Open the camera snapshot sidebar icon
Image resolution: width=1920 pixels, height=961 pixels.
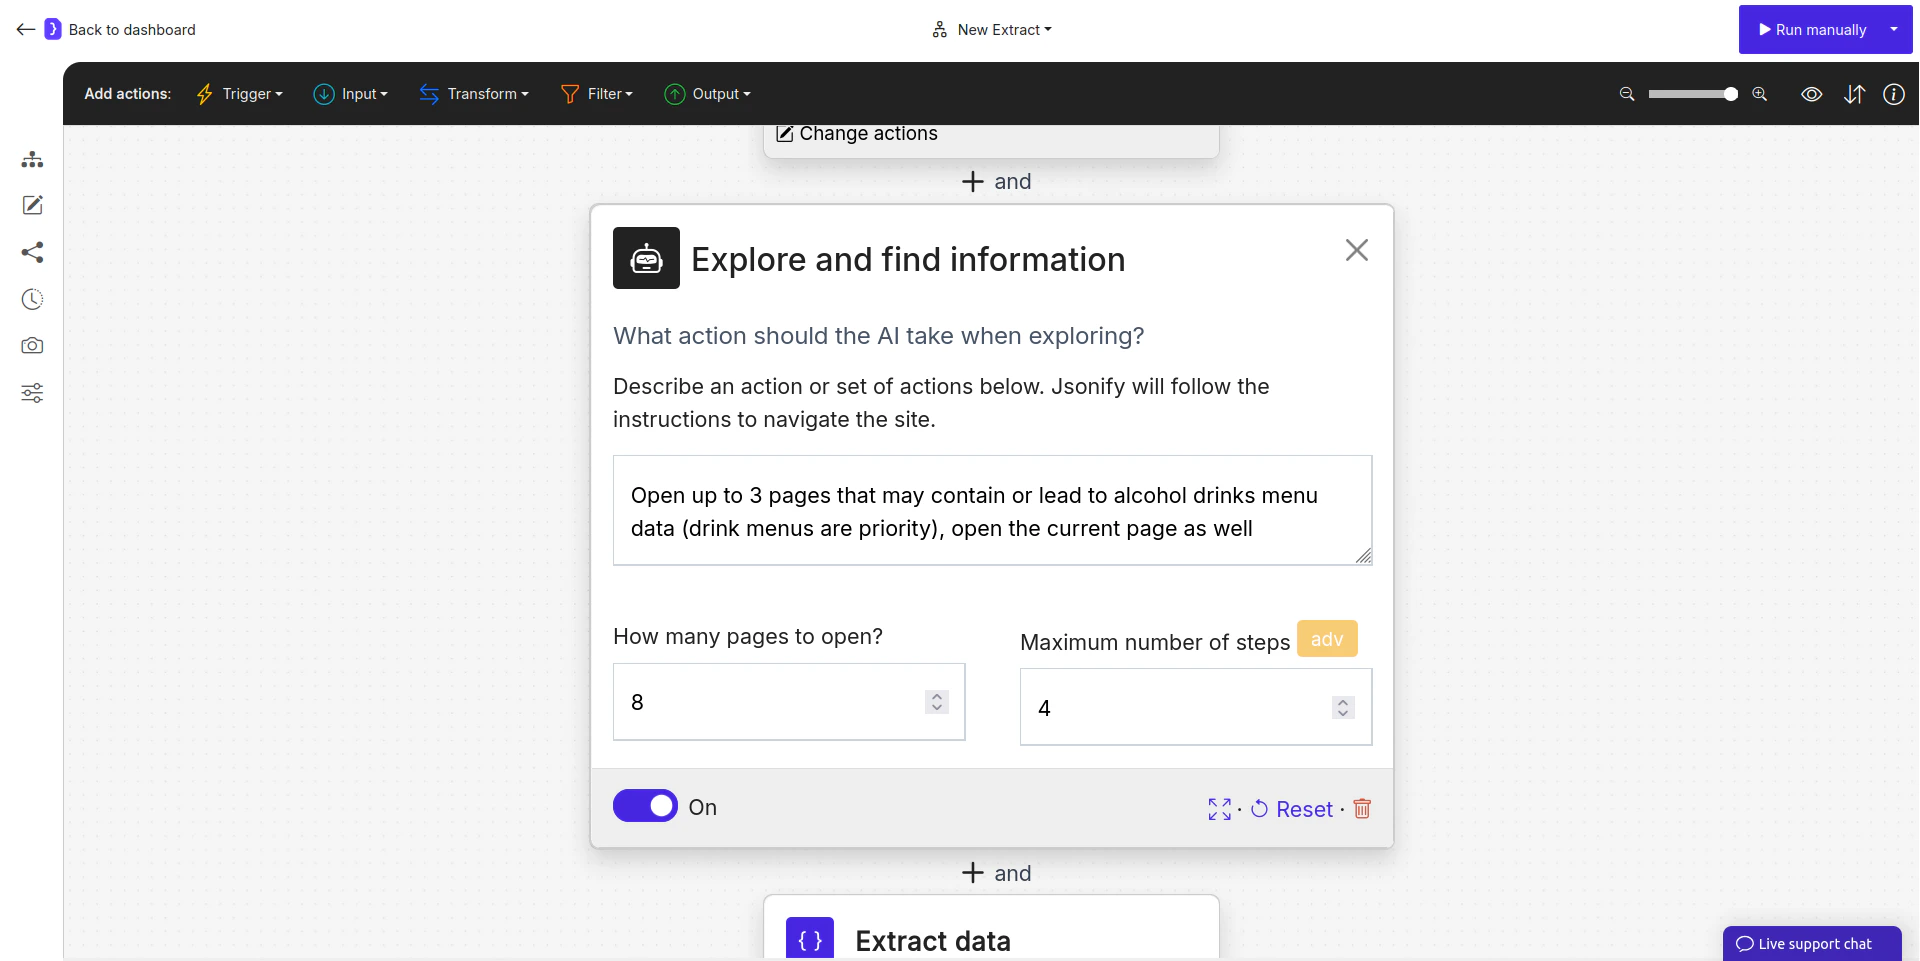click(32, 346)
